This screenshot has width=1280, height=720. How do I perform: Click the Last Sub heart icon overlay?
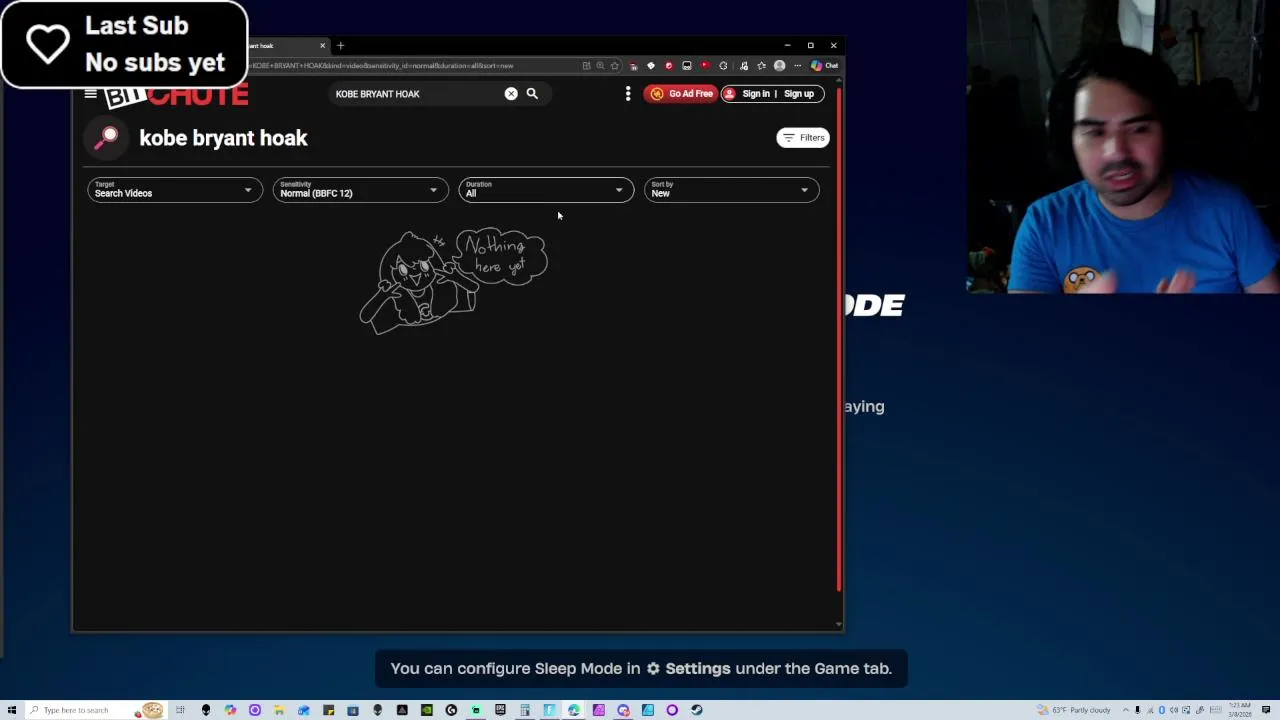pyautogui.click(x=48, y=45)
